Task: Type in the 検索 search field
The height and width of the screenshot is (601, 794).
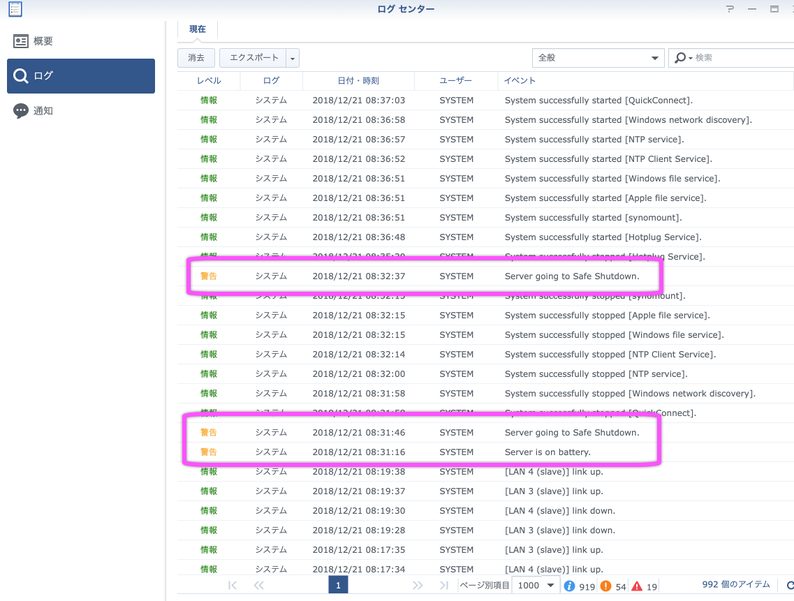Action: pos(740,58)
